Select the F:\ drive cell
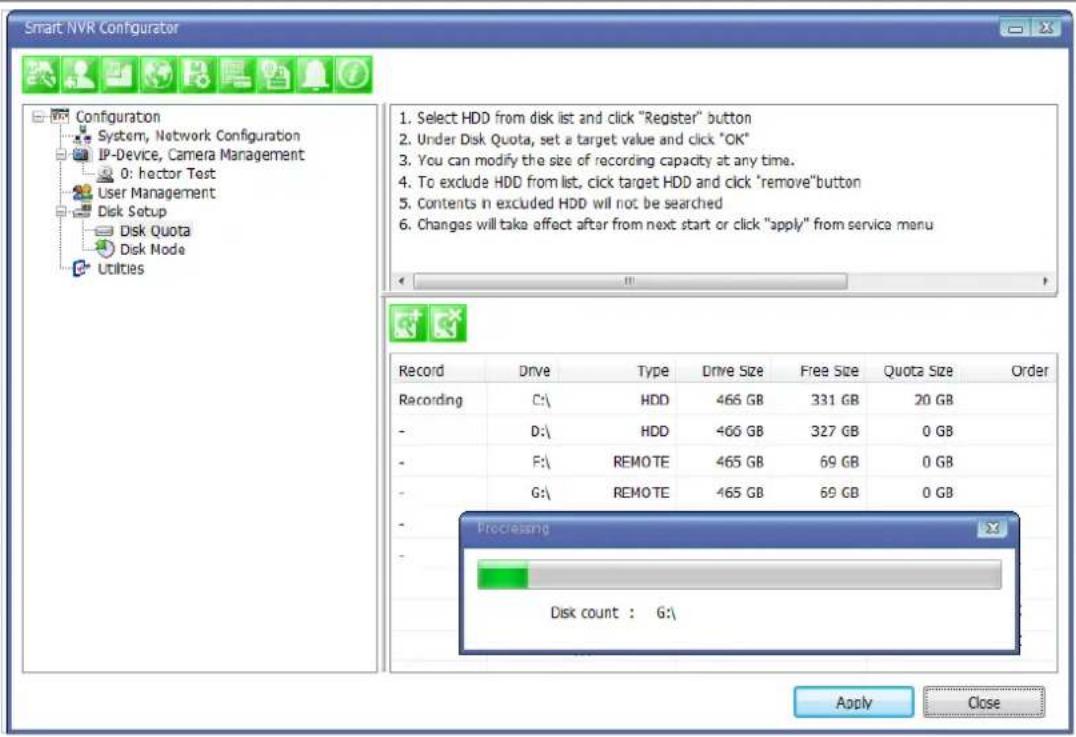The image size is (1076, 737). coord(541,462)
